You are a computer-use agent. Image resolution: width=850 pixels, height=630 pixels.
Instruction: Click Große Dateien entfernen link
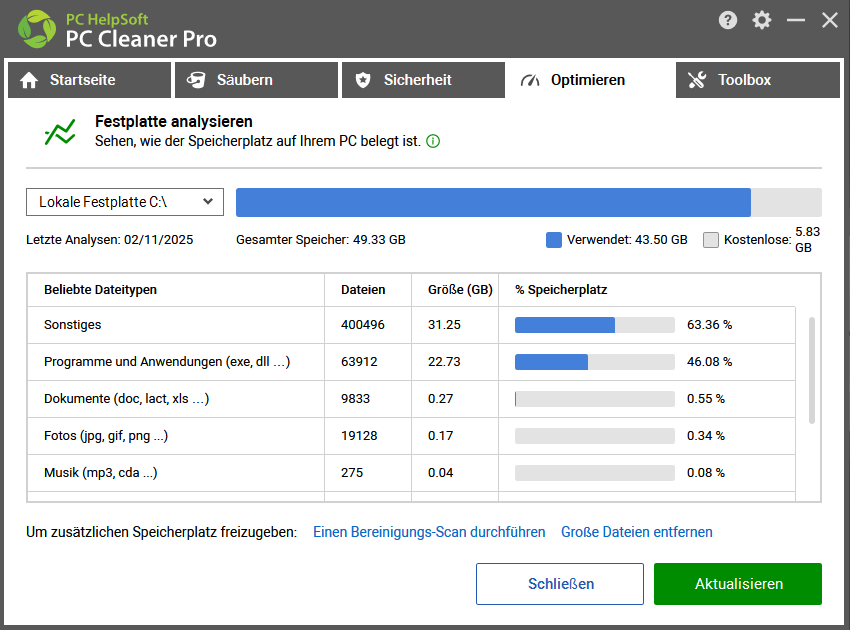636,532
